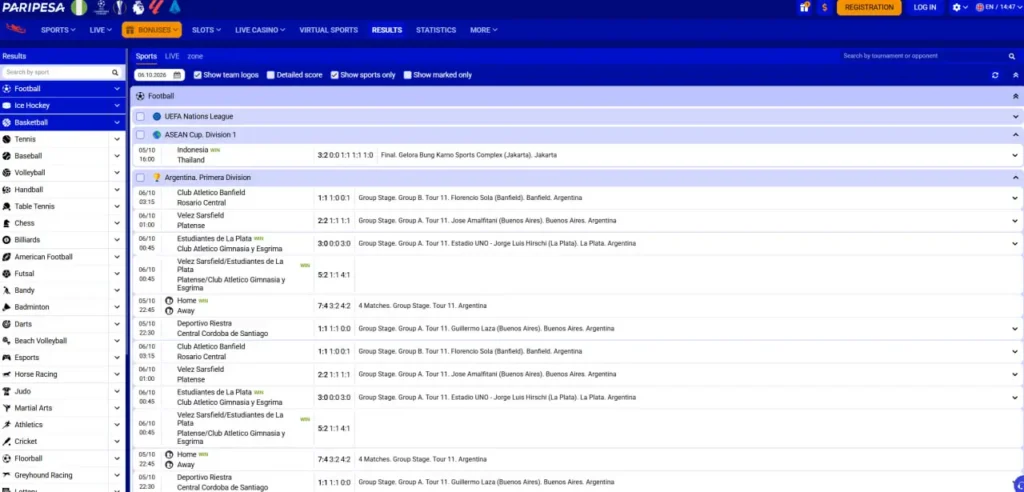Click the Nigeria flag icon beside logo
1024x492 pixels.
tap(79, 7)
